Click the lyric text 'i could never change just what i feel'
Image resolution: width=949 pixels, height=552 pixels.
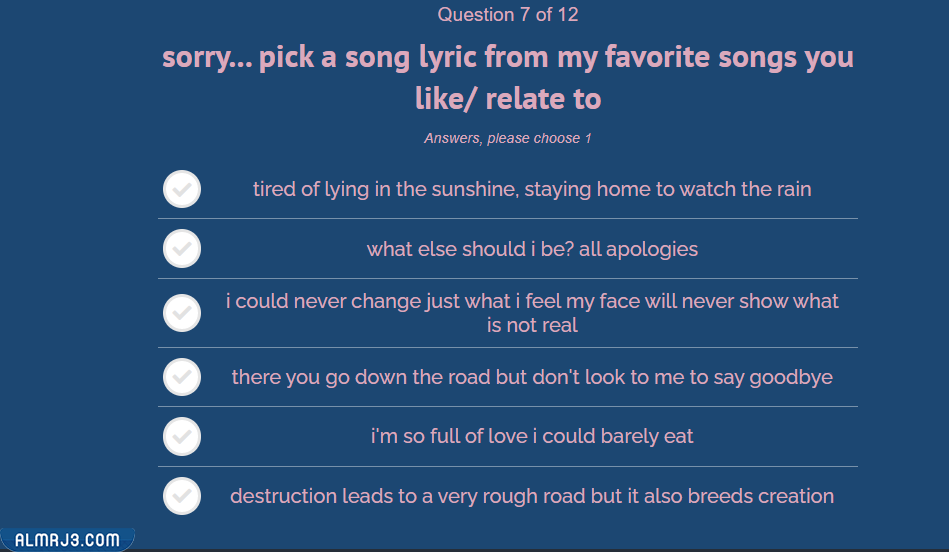[531, 301]
